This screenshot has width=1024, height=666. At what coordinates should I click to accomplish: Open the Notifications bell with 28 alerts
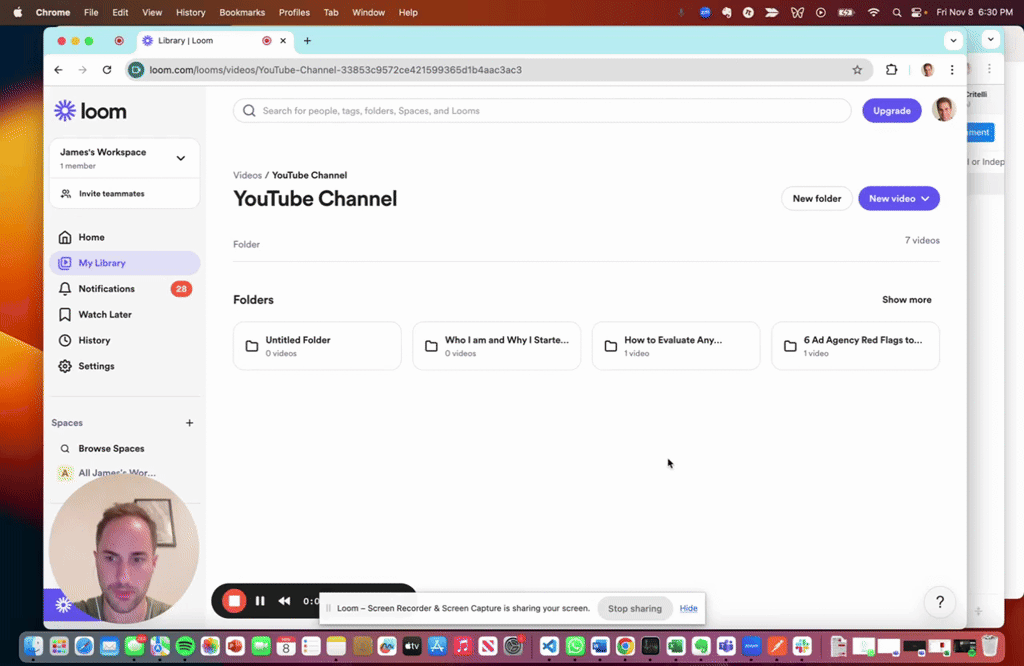[x=107, y=288]
